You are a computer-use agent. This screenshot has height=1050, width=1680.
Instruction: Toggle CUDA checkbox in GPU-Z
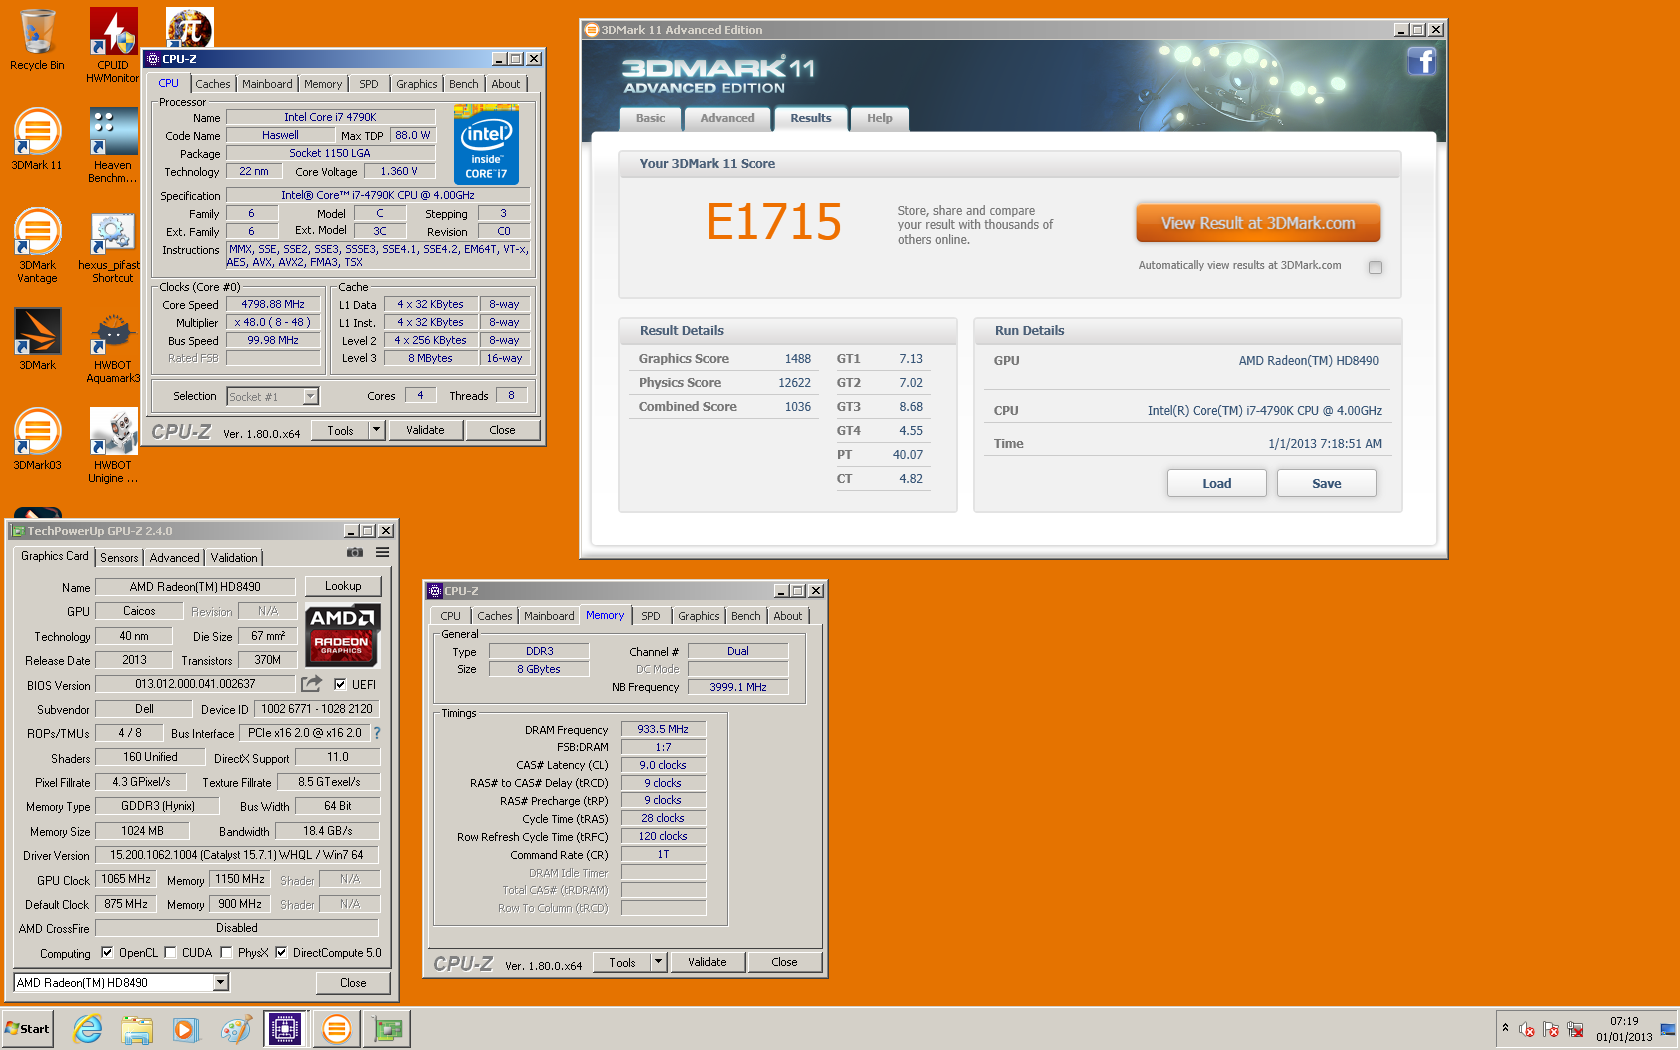(170, 953)
